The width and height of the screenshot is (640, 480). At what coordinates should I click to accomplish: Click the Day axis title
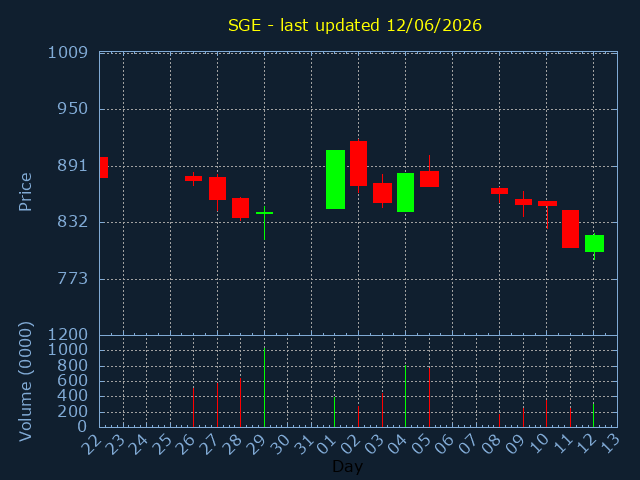pos(347,466)
